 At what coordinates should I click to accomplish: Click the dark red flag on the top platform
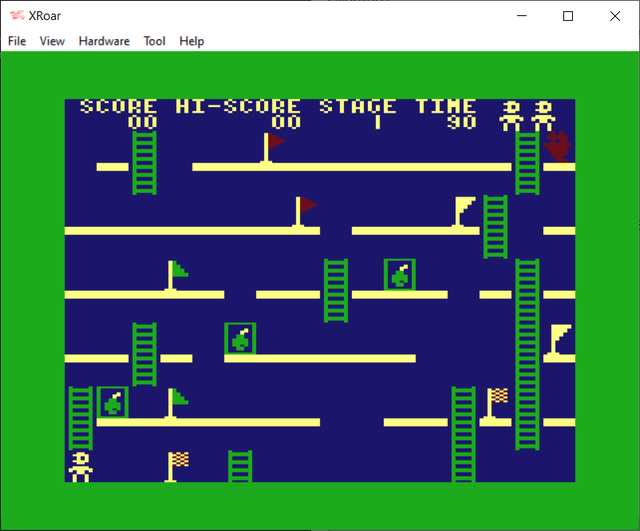click(x=273, y=148)
